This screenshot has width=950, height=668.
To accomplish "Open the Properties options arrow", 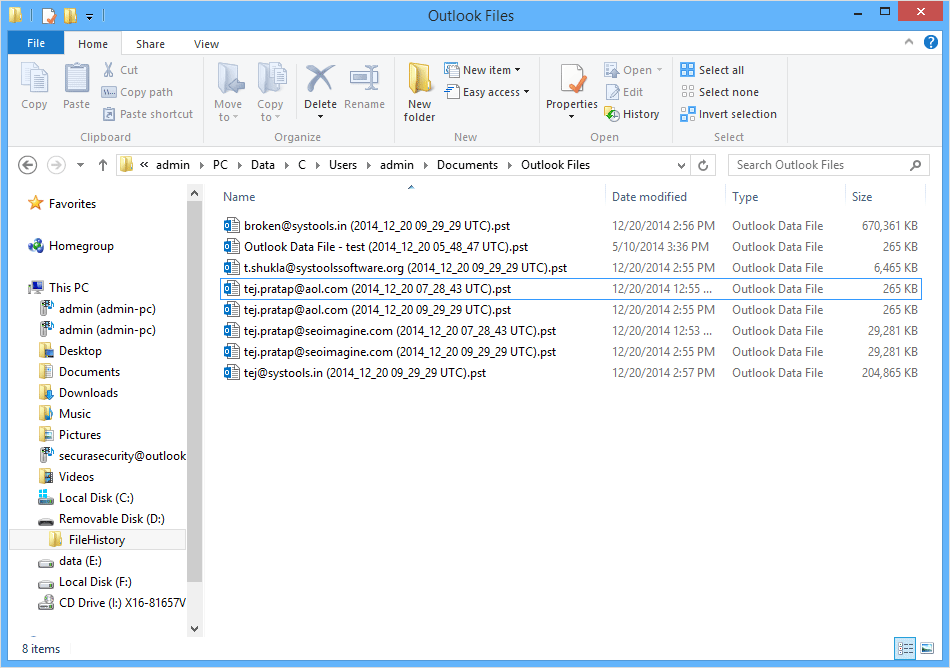I will point(571,117).
